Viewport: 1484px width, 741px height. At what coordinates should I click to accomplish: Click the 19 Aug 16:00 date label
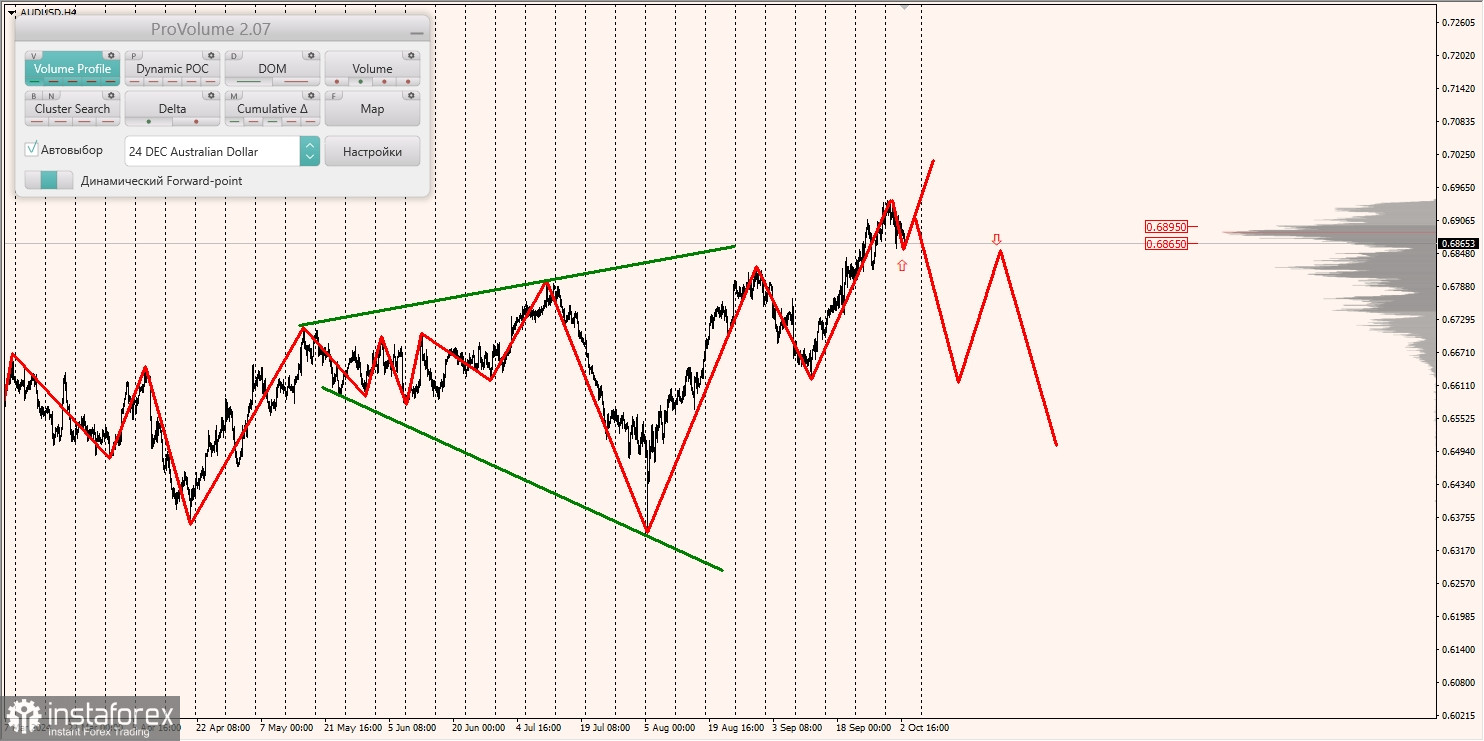(x=736, y=728)
